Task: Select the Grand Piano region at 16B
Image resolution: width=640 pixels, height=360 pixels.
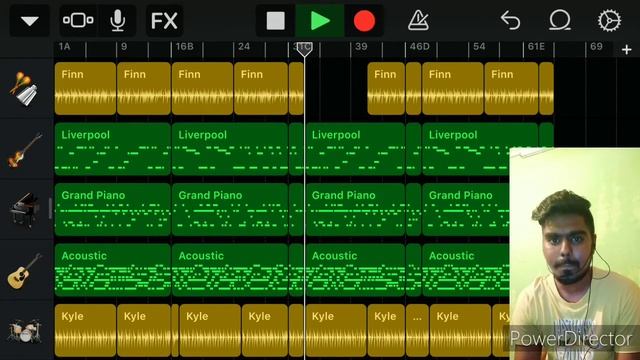Action: point(230,209)
